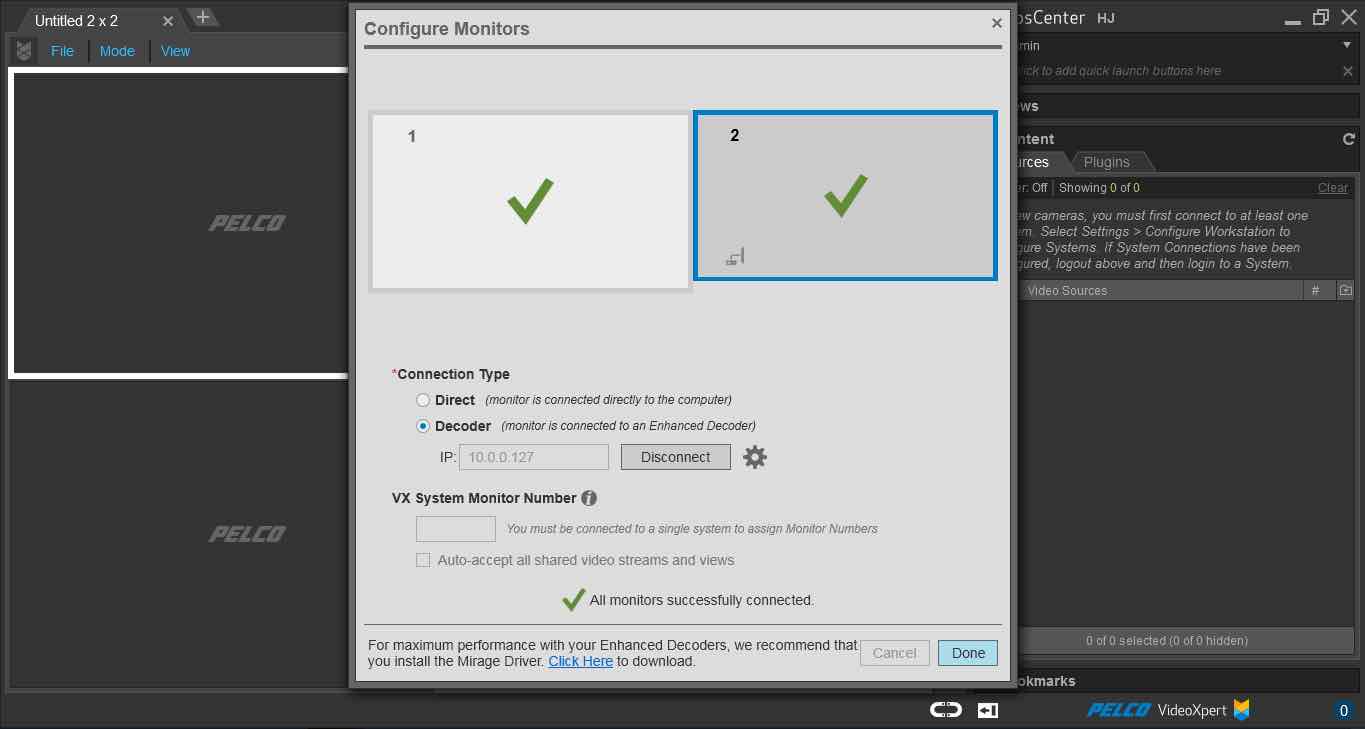1365x729 pixels.
Task: Refresh the Content panel
Action: [1349, 139]
